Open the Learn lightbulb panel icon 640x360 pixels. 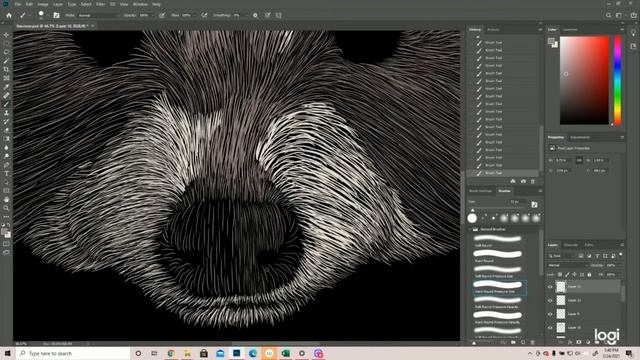(x=633, y=33)
